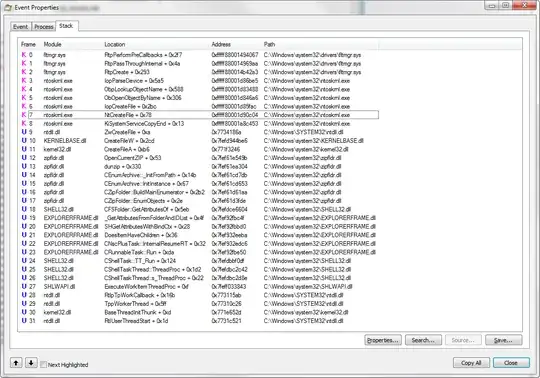Image resolution: width=540 pixels, height=378 pixels.
Task: Click the Event Properties title bar icon
Action: [x=8, y=7]
